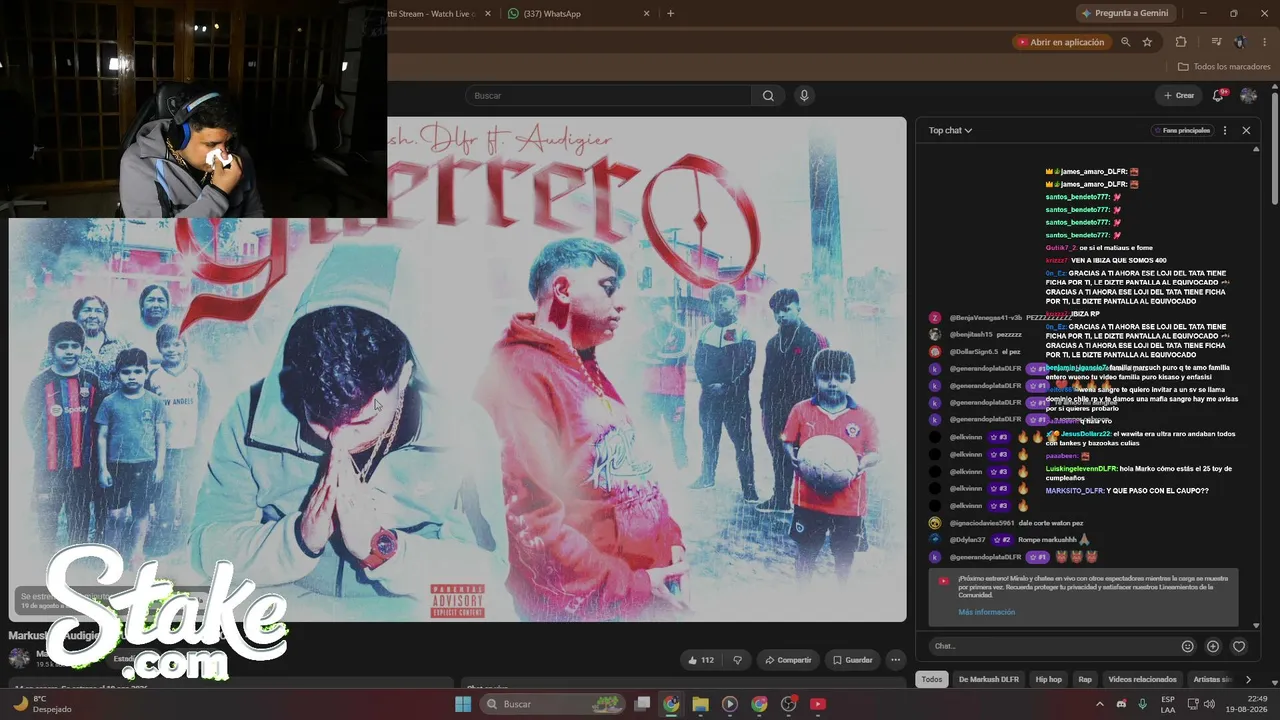Open the live chat options menu
Viewport: 1280px width, 720px height.
pyautogui.click(x=1225, y=130)
